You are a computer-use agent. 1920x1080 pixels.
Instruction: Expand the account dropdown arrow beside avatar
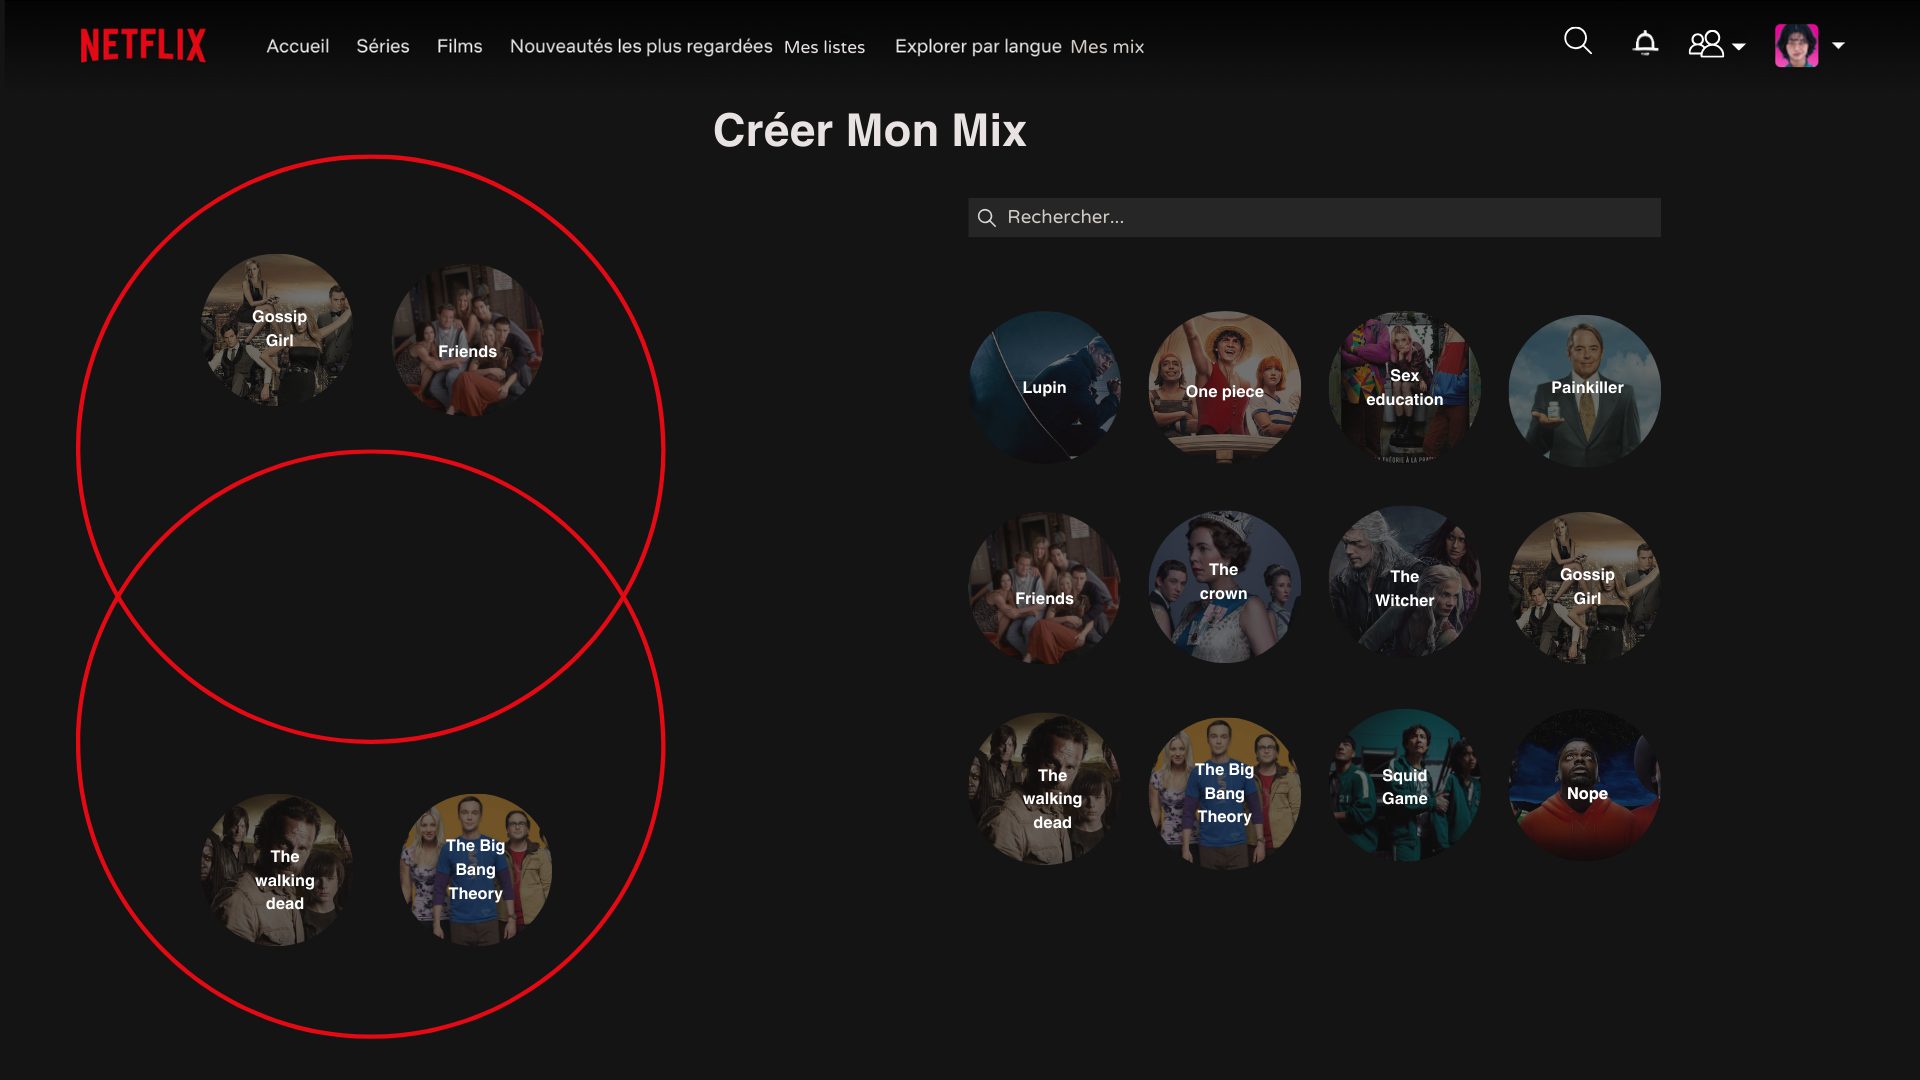coord(1838,45)
